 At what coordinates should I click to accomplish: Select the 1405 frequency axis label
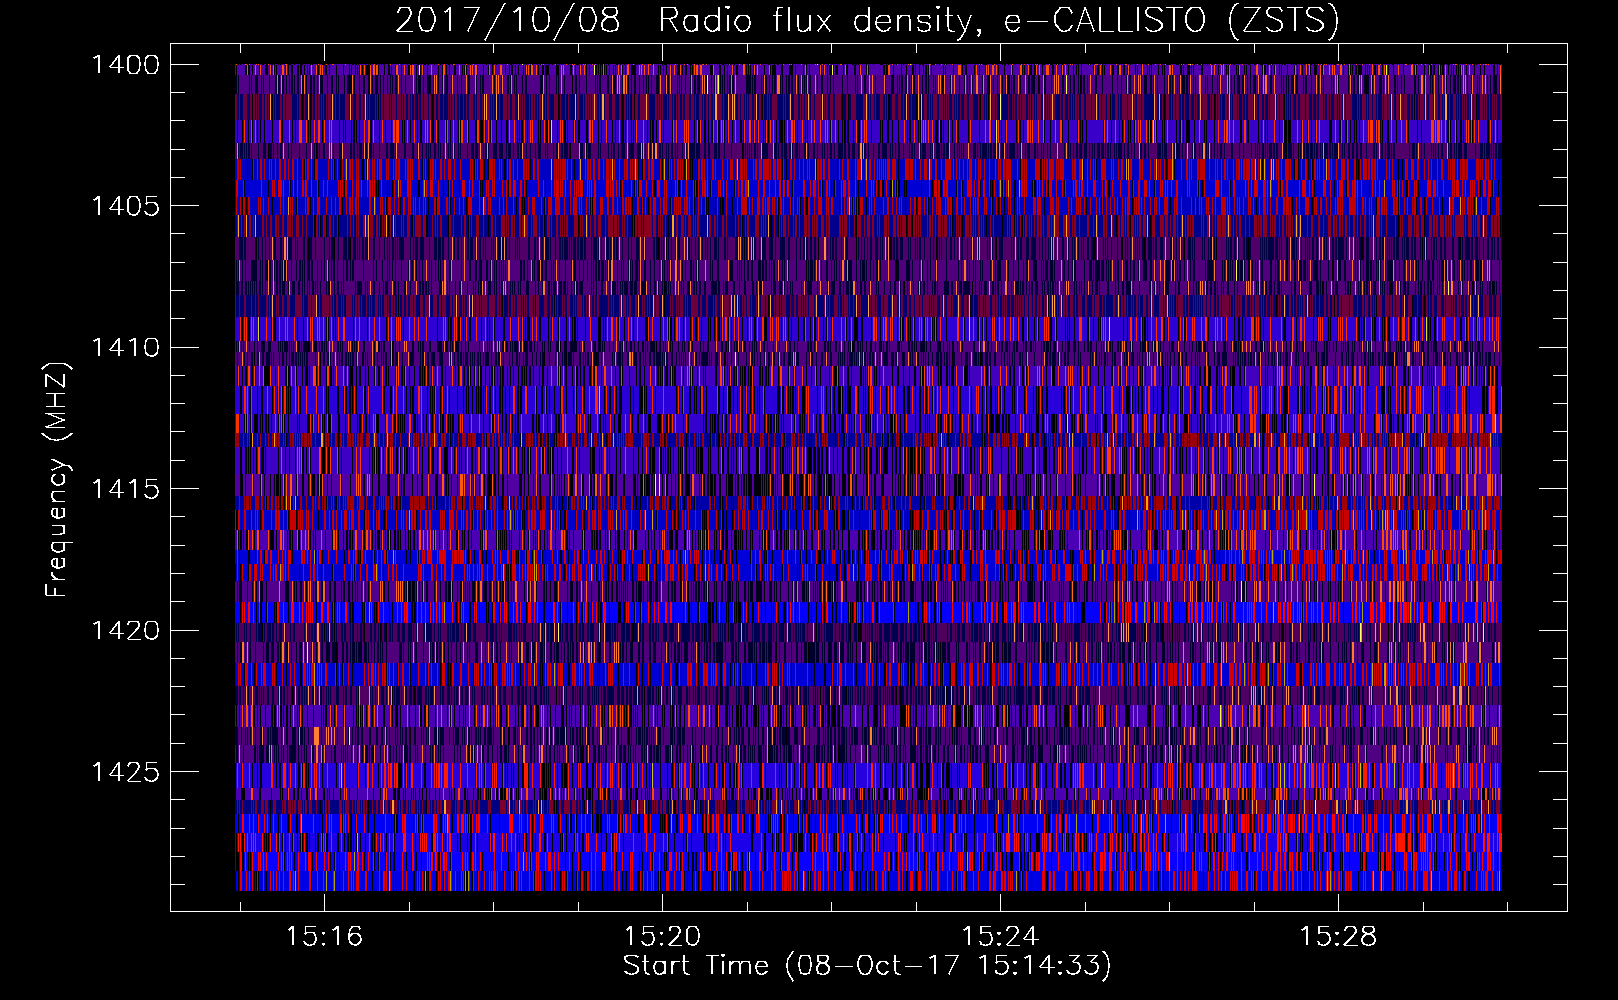tap(125, 206)
